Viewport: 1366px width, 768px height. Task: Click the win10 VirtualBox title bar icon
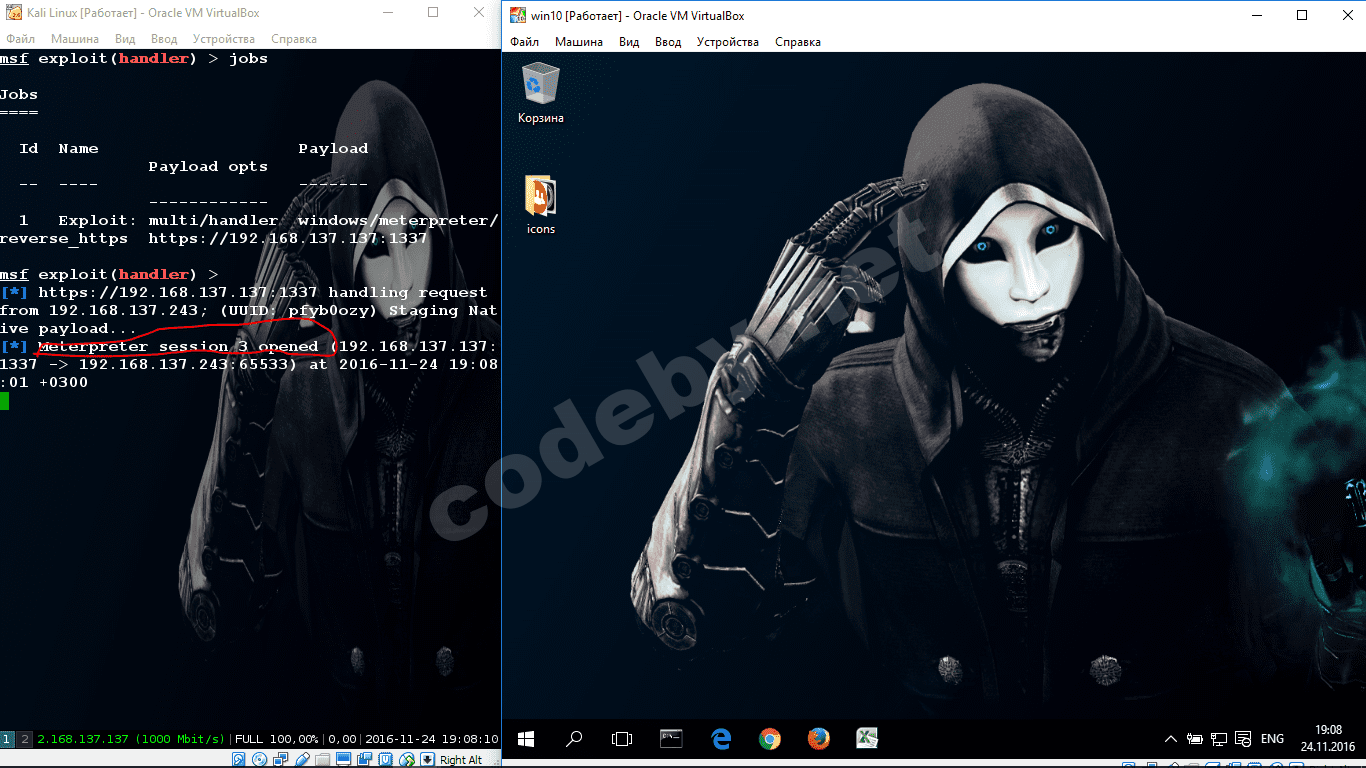point(518,15)
